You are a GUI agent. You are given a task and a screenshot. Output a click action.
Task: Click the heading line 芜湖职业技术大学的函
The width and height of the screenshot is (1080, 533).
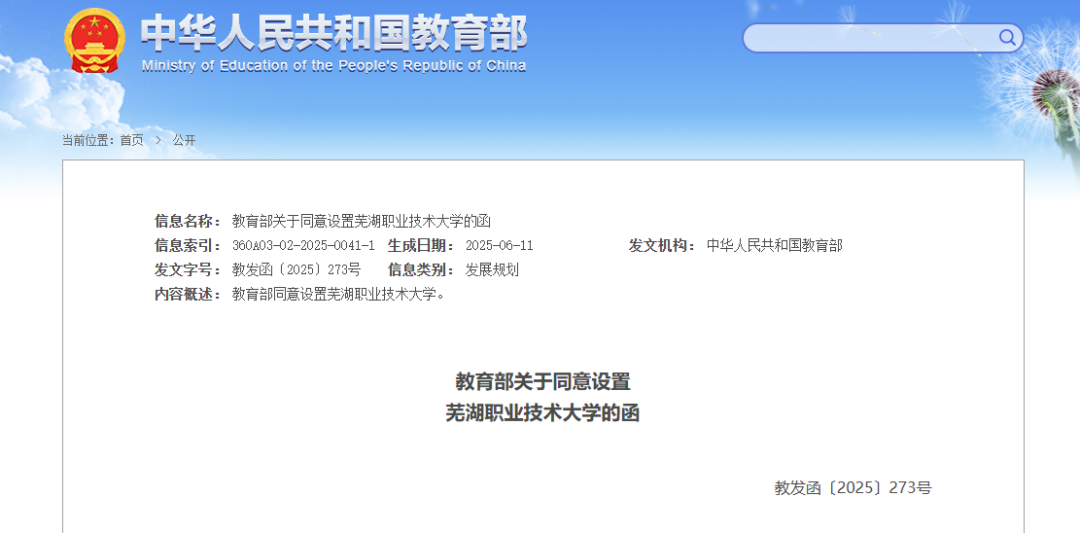click(x=543, y=412)
